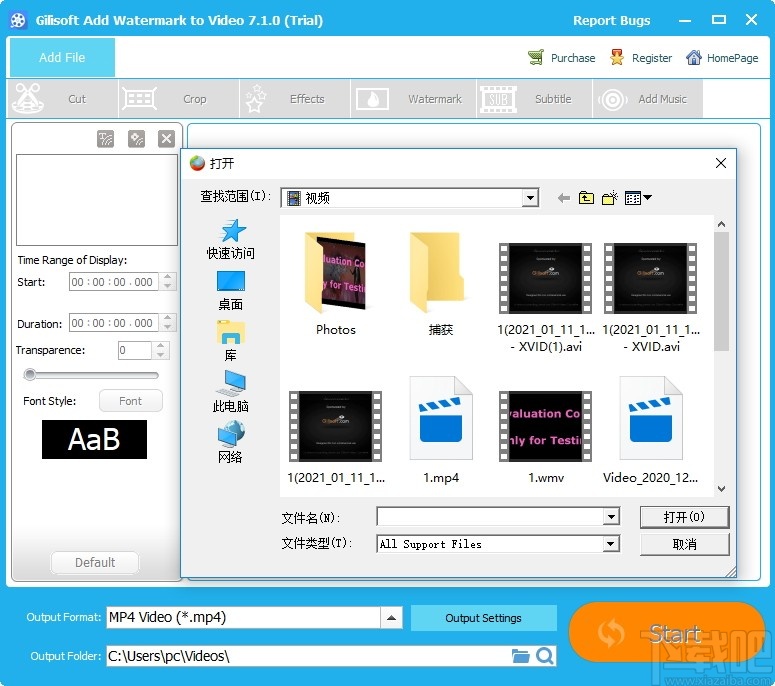The height and width of the screenshot is (686, 775).
Task: Decrease the Duration time stepper
Action: click(168, 327)
